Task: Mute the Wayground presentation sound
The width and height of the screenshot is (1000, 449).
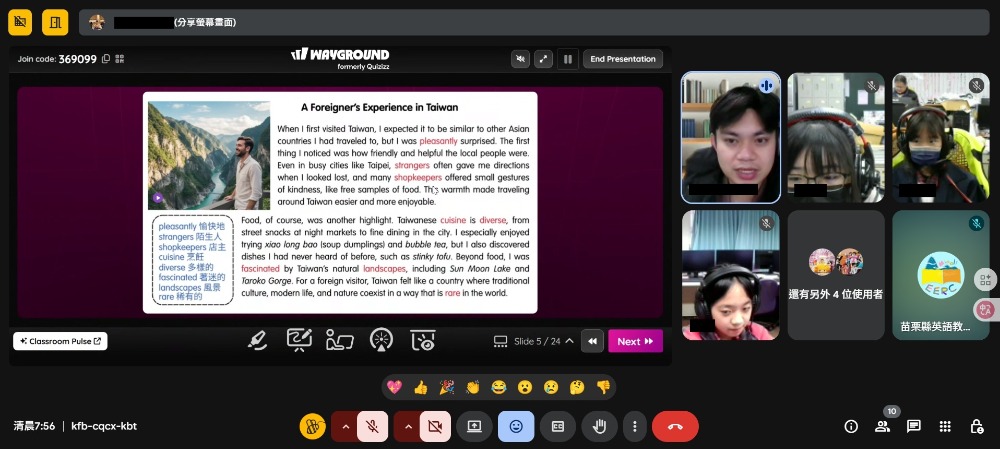Action: pos(519,59)
